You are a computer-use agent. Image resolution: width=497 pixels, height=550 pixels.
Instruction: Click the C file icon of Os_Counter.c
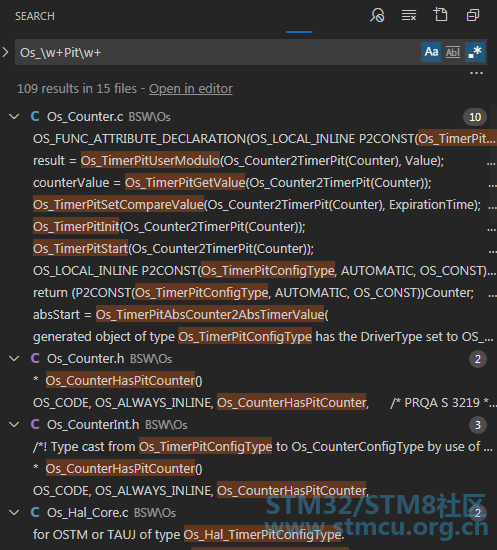pos(35,117)
